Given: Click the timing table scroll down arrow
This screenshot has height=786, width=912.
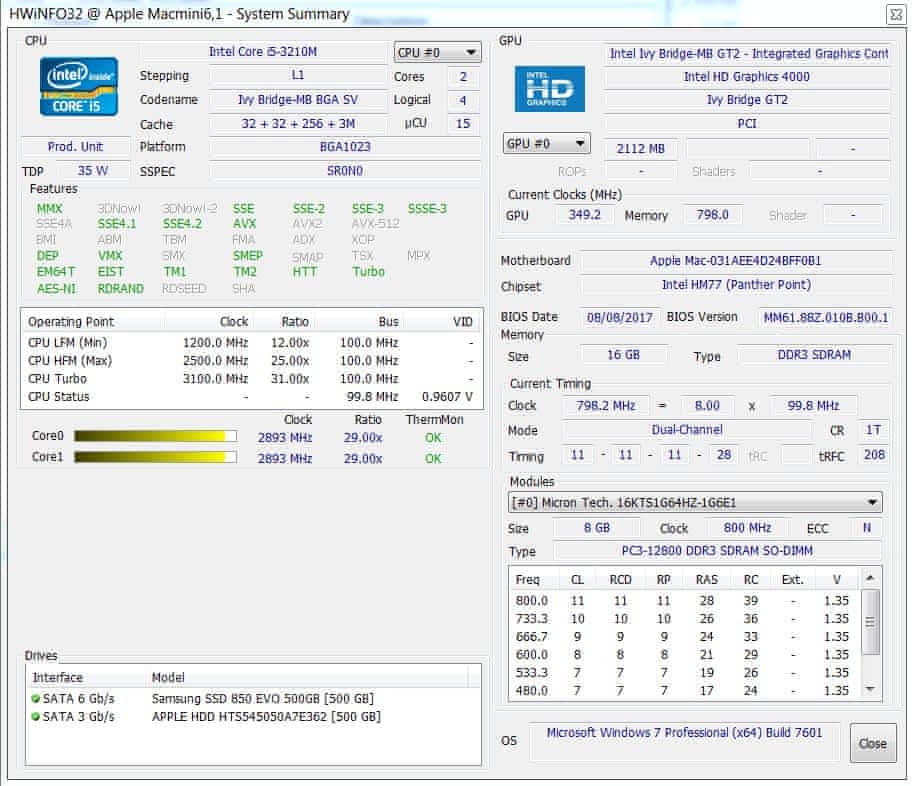Looking at the screenshot, I should (871, 689).
